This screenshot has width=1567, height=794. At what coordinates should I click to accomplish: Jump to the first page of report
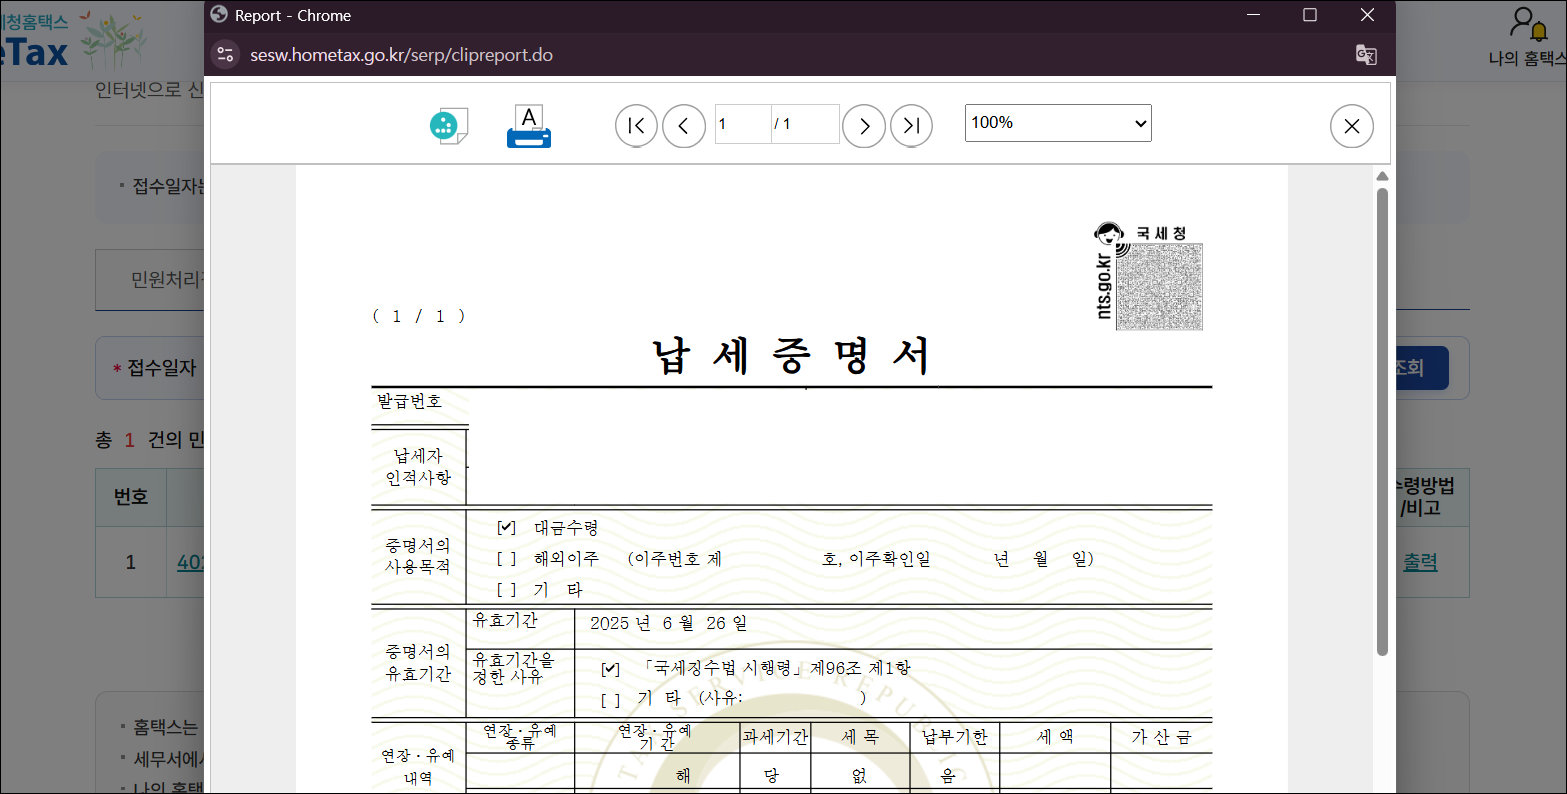[636, 125]
